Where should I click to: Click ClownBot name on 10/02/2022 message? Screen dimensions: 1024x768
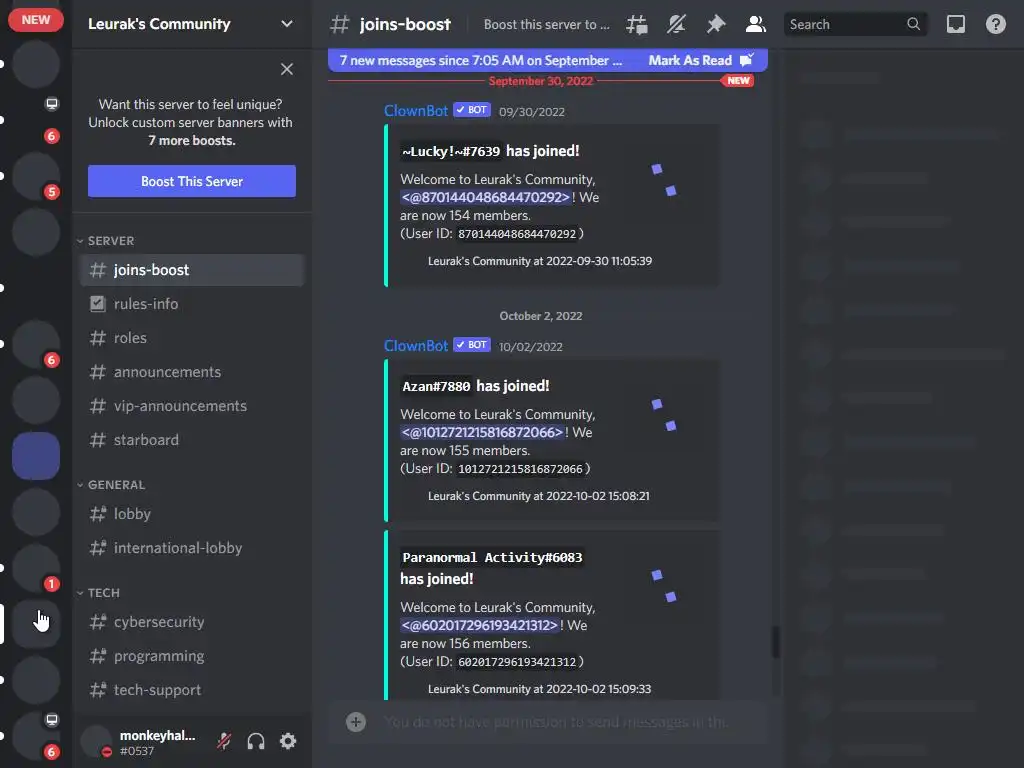416,346
